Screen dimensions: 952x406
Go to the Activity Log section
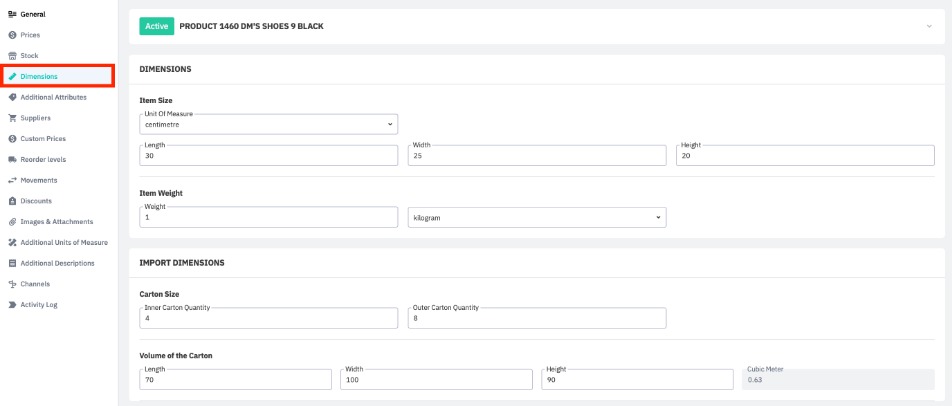38,305
